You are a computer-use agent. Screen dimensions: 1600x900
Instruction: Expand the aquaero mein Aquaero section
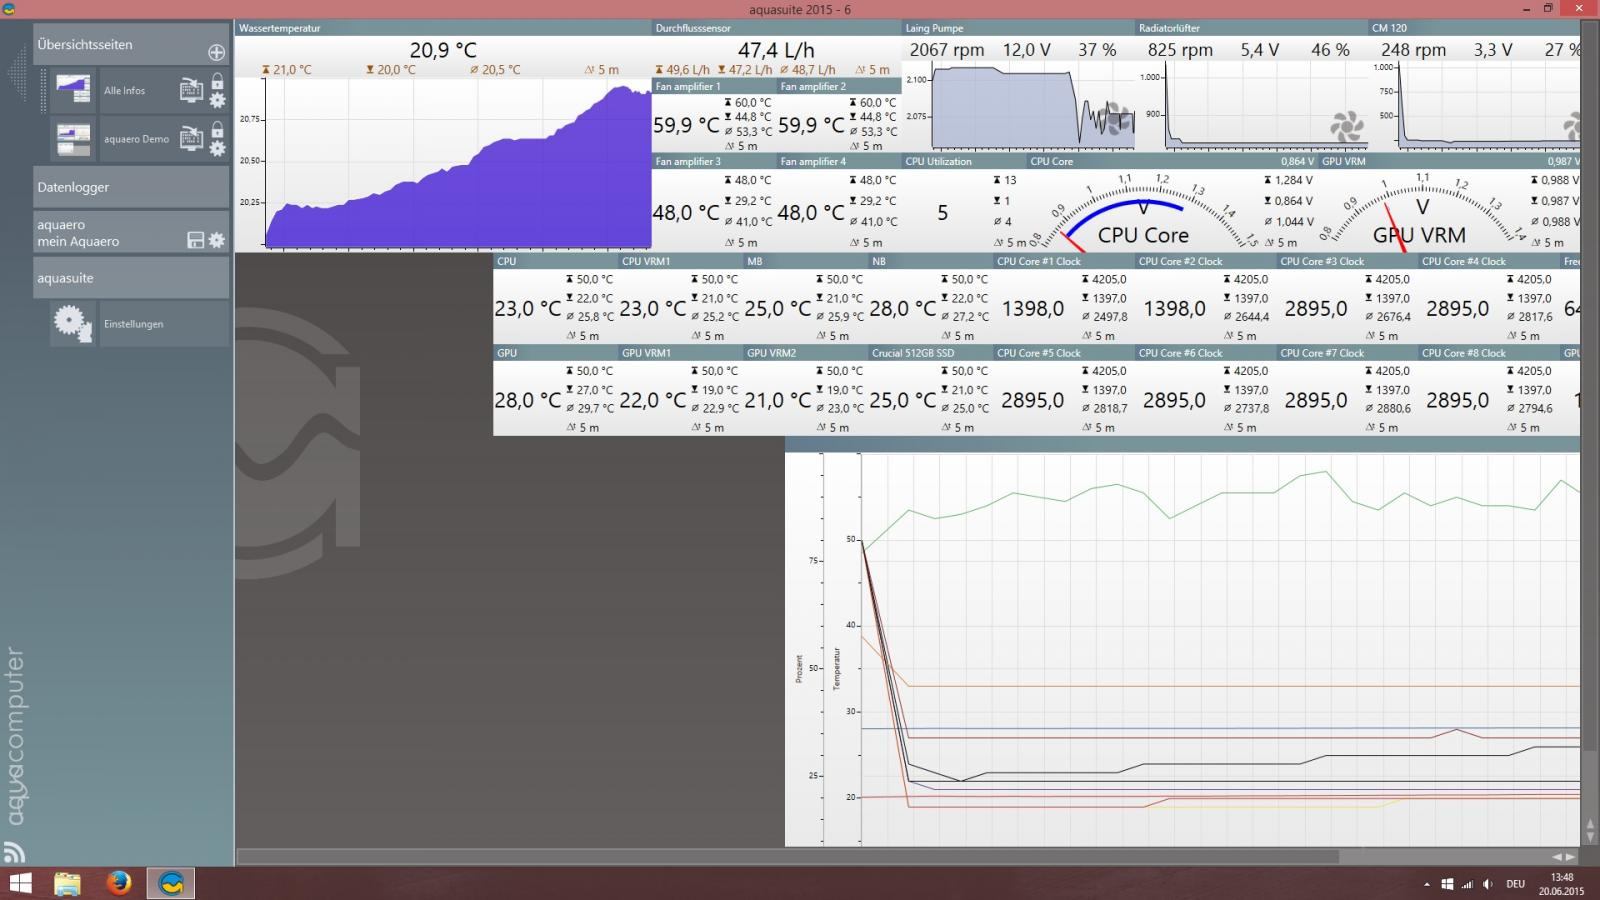click(x=131, y=232)
